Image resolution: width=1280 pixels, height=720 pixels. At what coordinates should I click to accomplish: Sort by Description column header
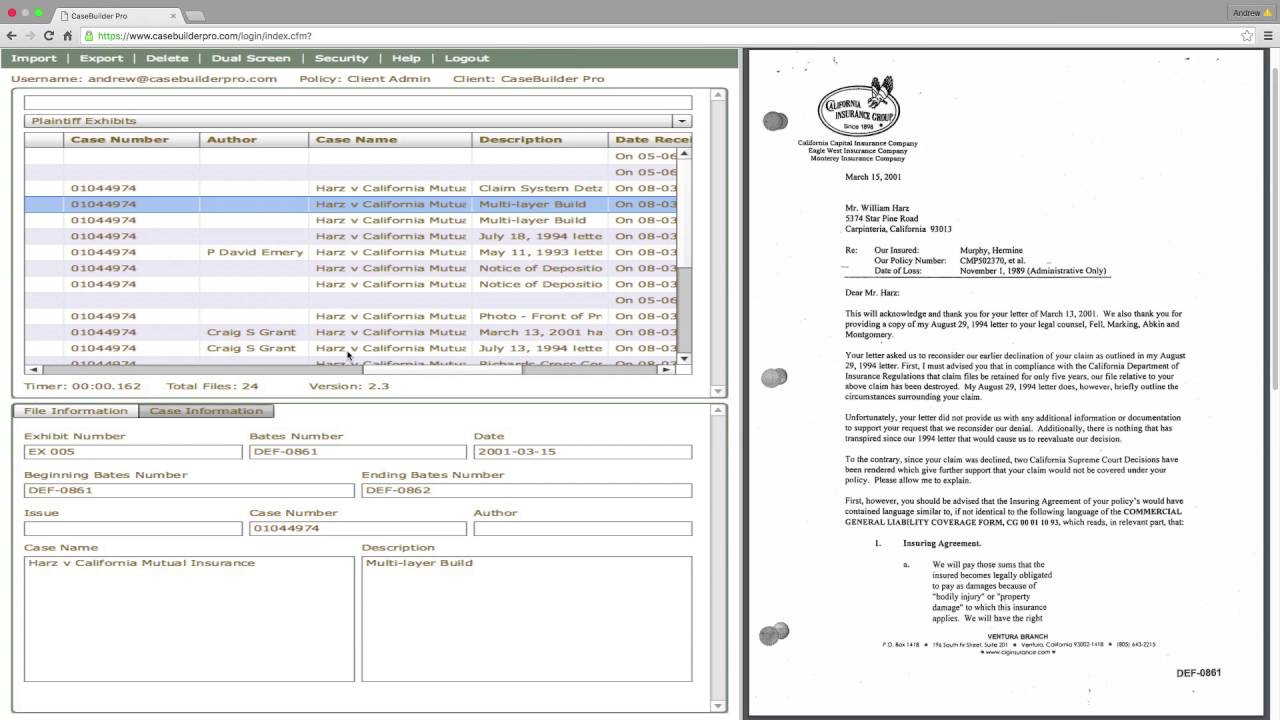[540, 140]
